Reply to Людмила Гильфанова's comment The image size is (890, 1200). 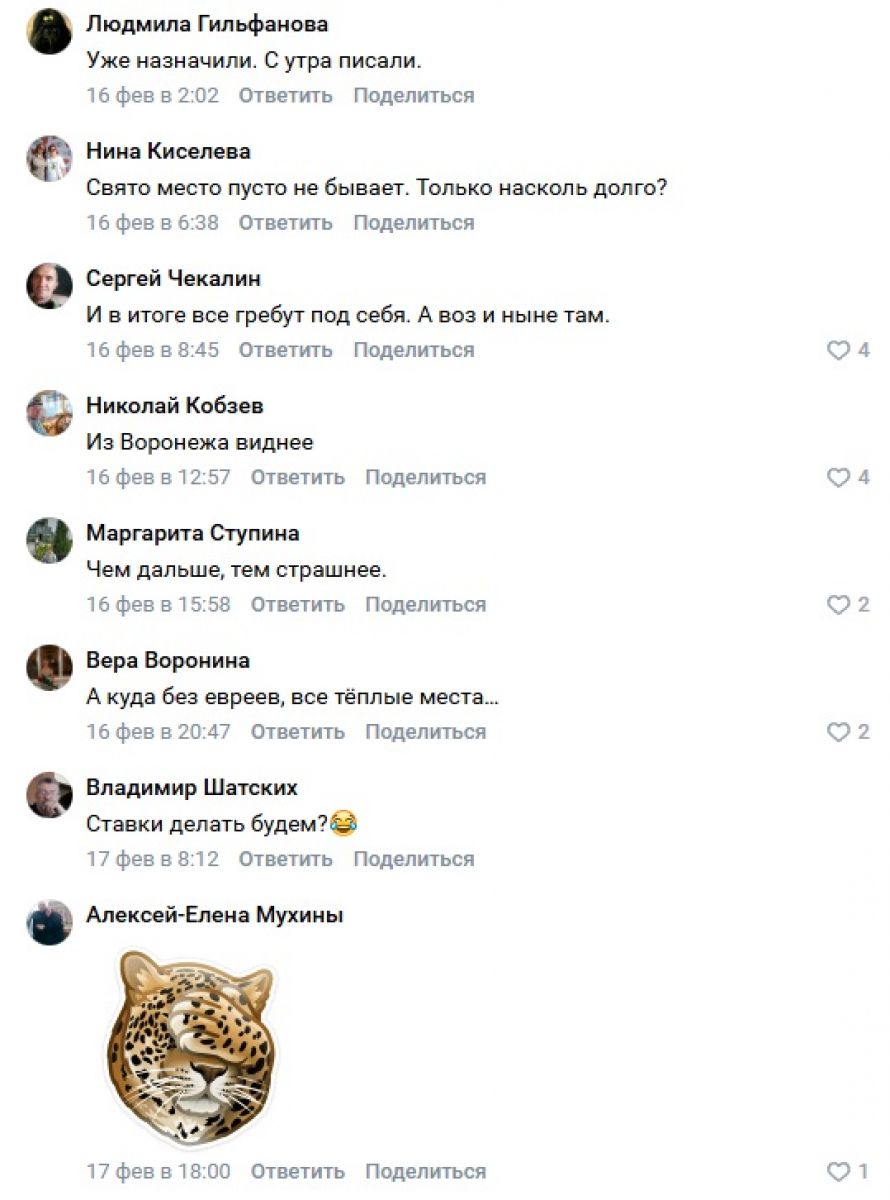pos(285,96)
